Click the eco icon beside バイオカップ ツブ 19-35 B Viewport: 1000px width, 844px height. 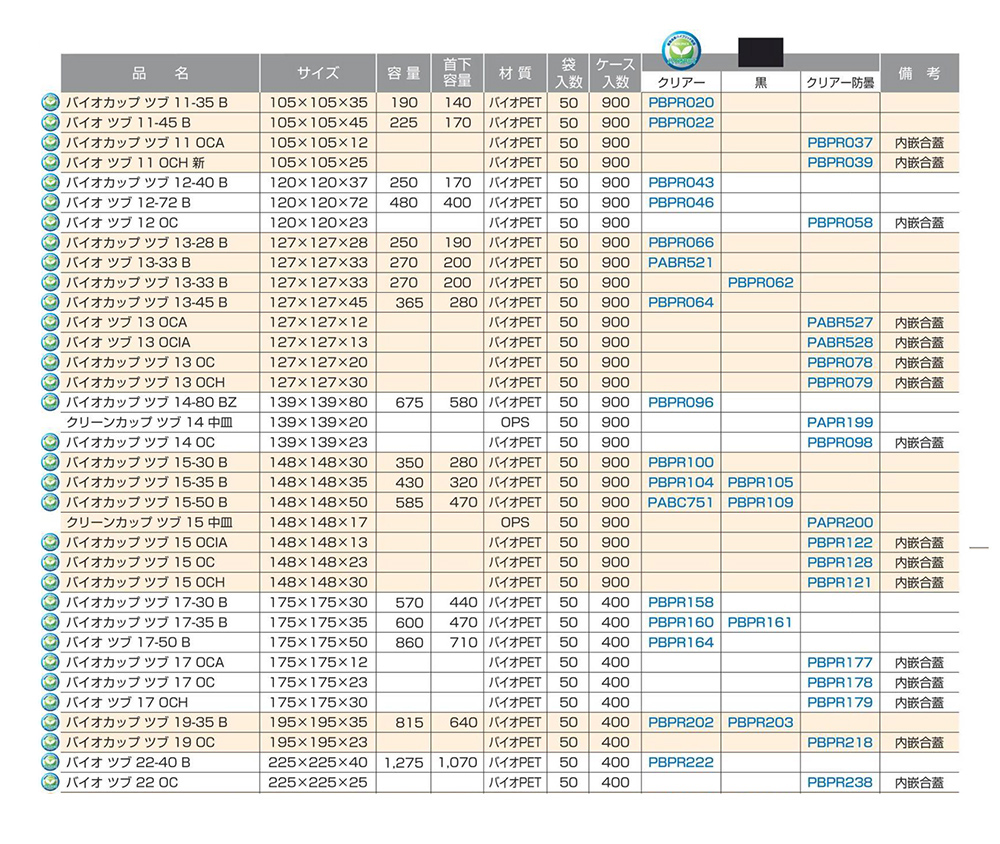point(50,722)
